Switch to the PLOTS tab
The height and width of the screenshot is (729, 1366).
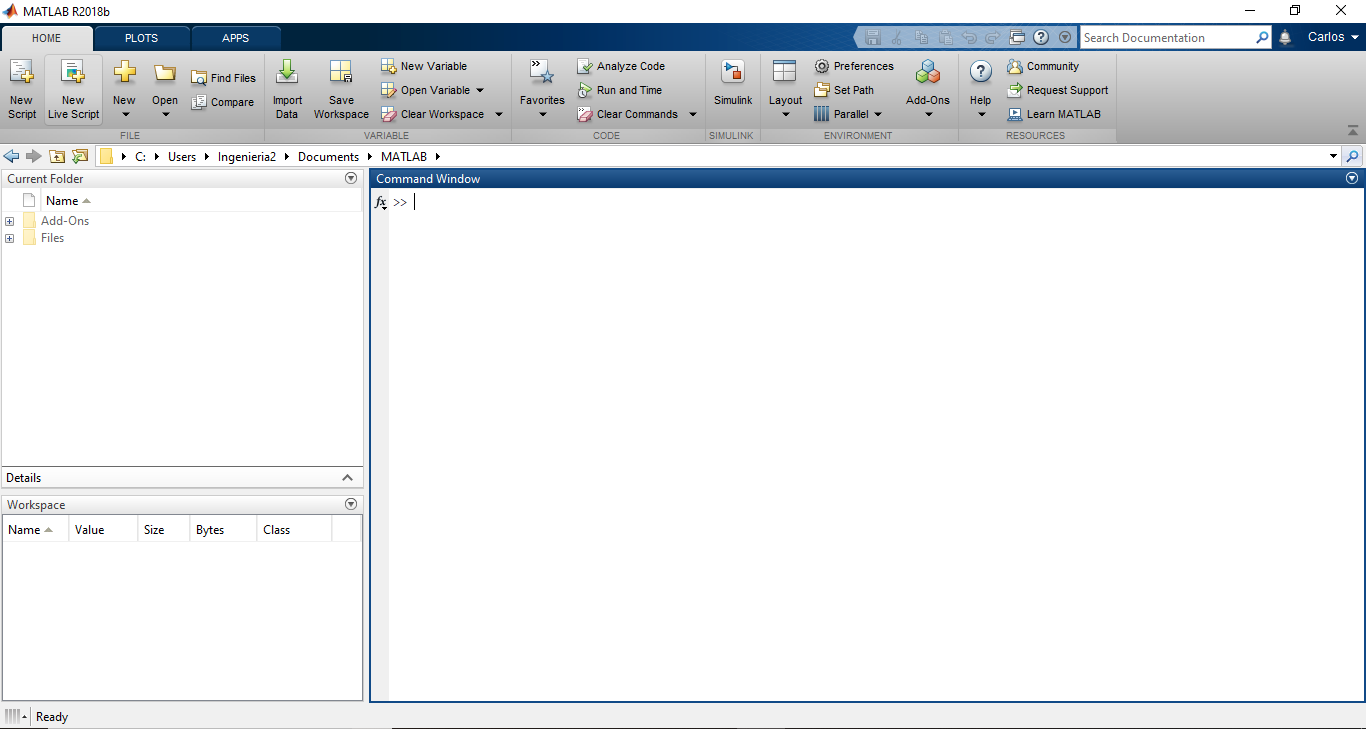click(x=141, y=38)
